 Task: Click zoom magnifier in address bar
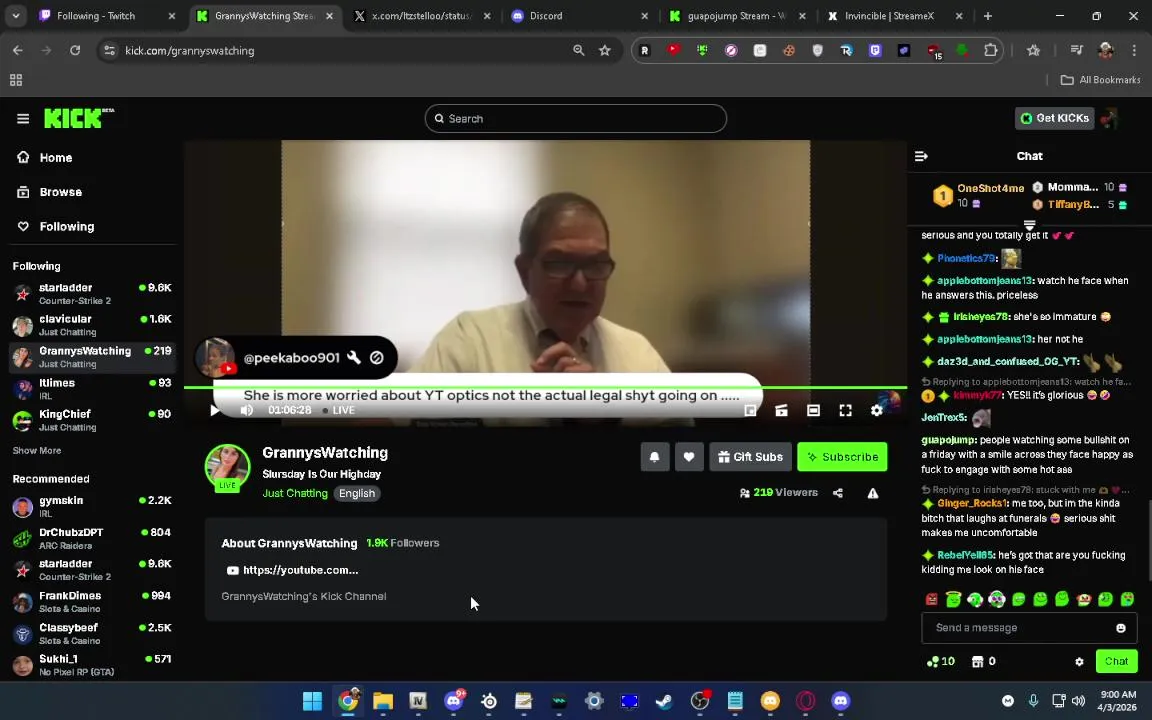tap(578, 50)
